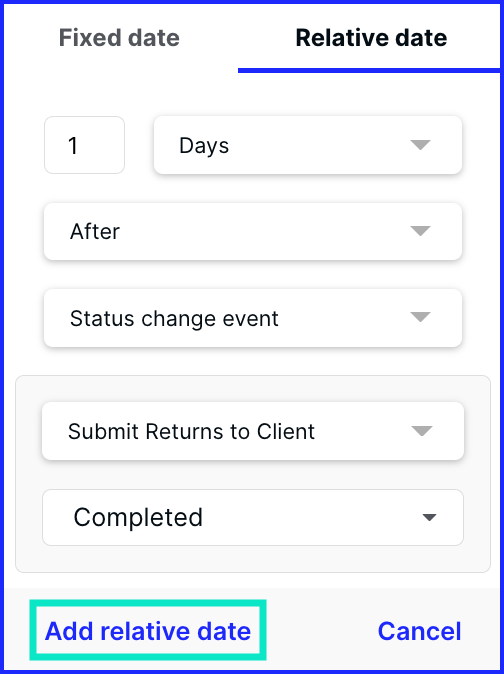Click the Cancel link

419,631
